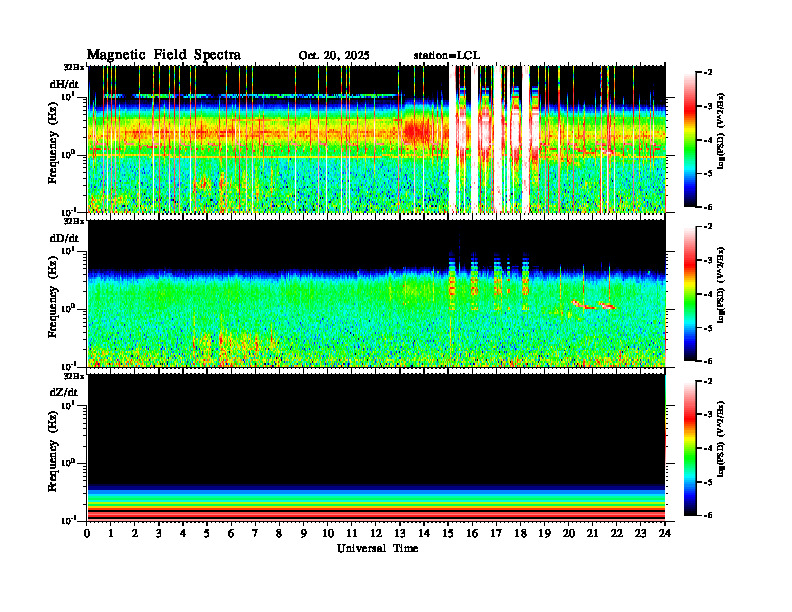Click the "5" hour tick on time axis
This screenshot has height=612, width=792.
[x=207, y=534]
